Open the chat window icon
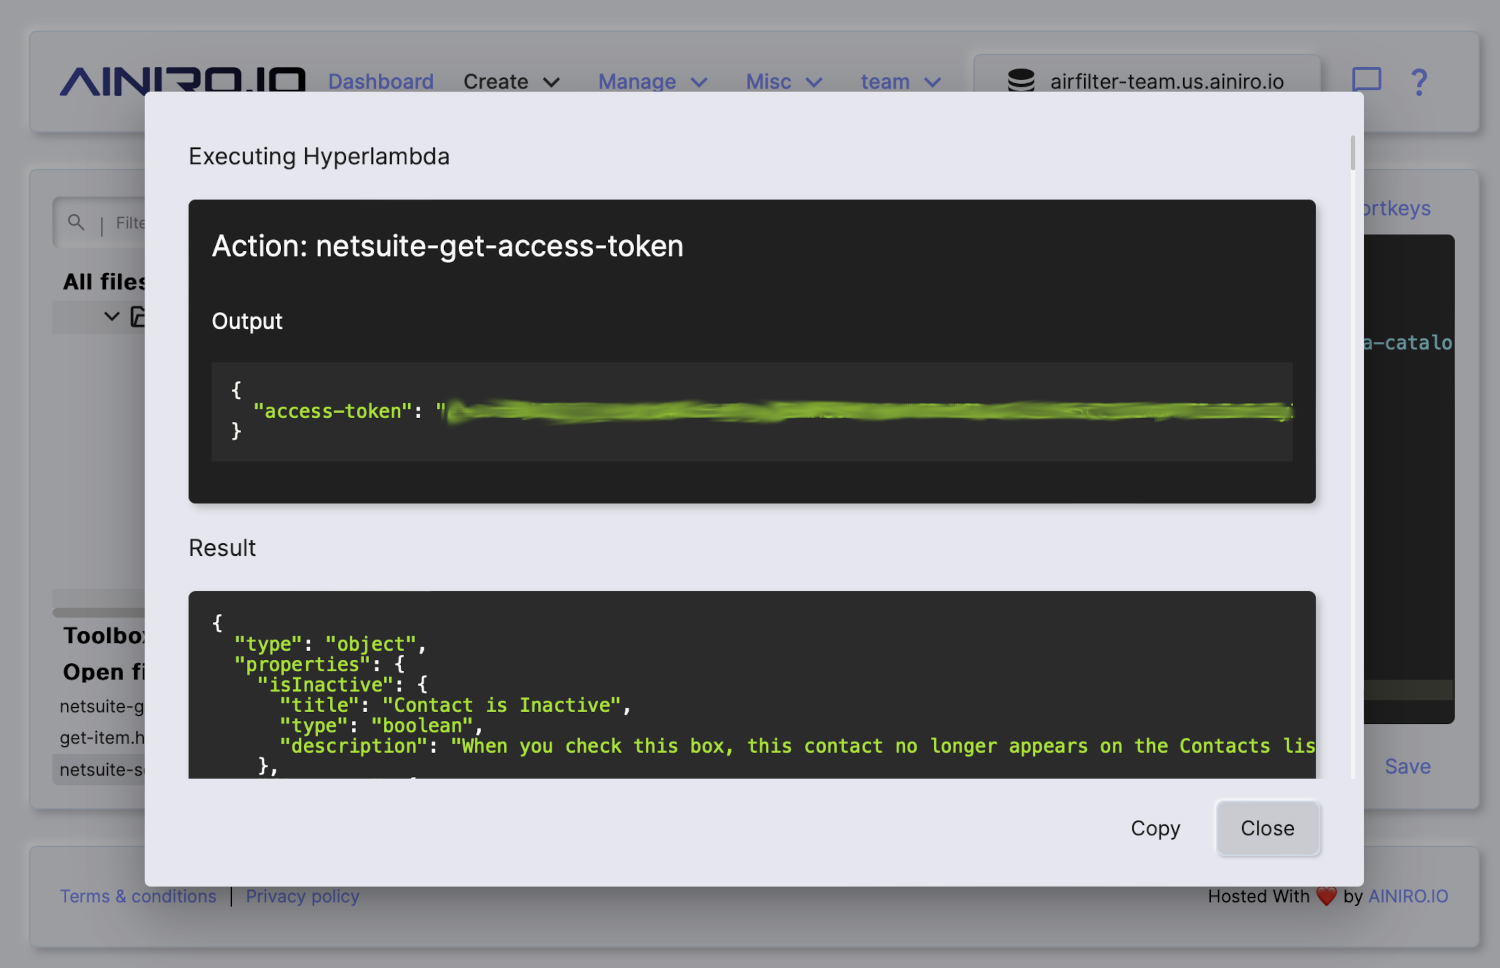 (x=1366, y=80)
